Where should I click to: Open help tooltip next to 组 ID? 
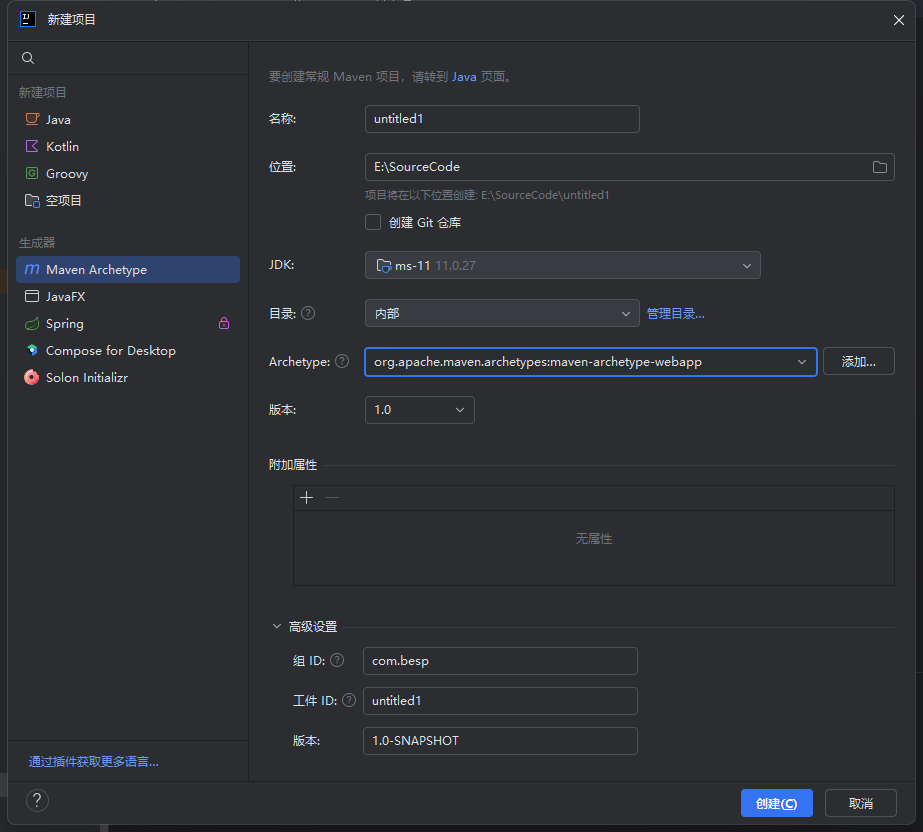pos(337,660)
